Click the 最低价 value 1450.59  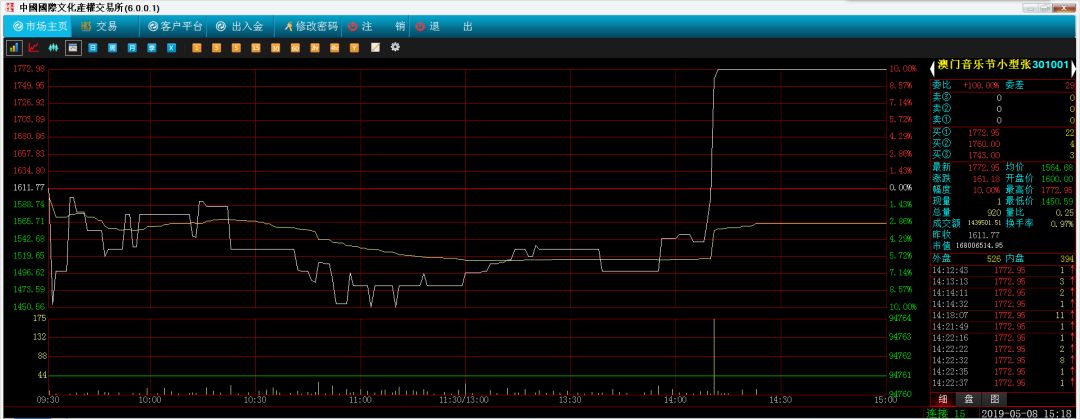pyautogui.click(x=1058, y=201)
